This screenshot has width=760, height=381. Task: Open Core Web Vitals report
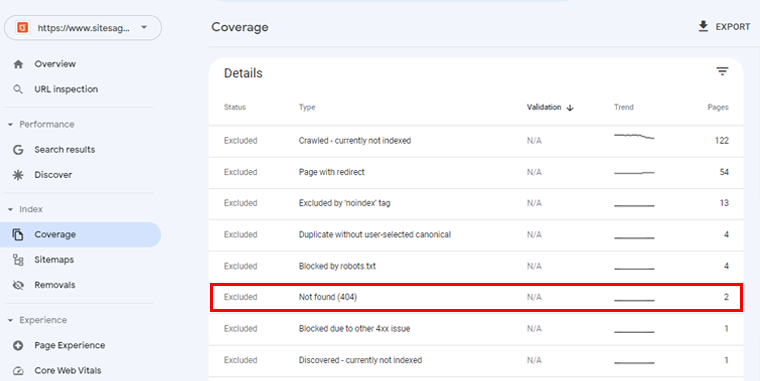(x=67, y=371)
